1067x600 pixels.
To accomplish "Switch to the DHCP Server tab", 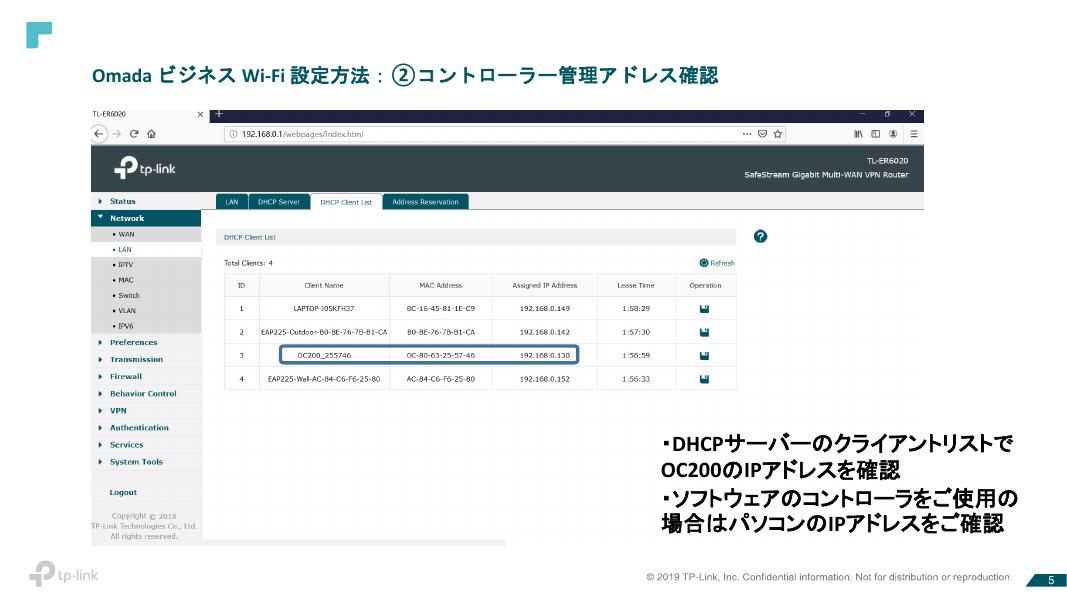I will pos(278,202).
